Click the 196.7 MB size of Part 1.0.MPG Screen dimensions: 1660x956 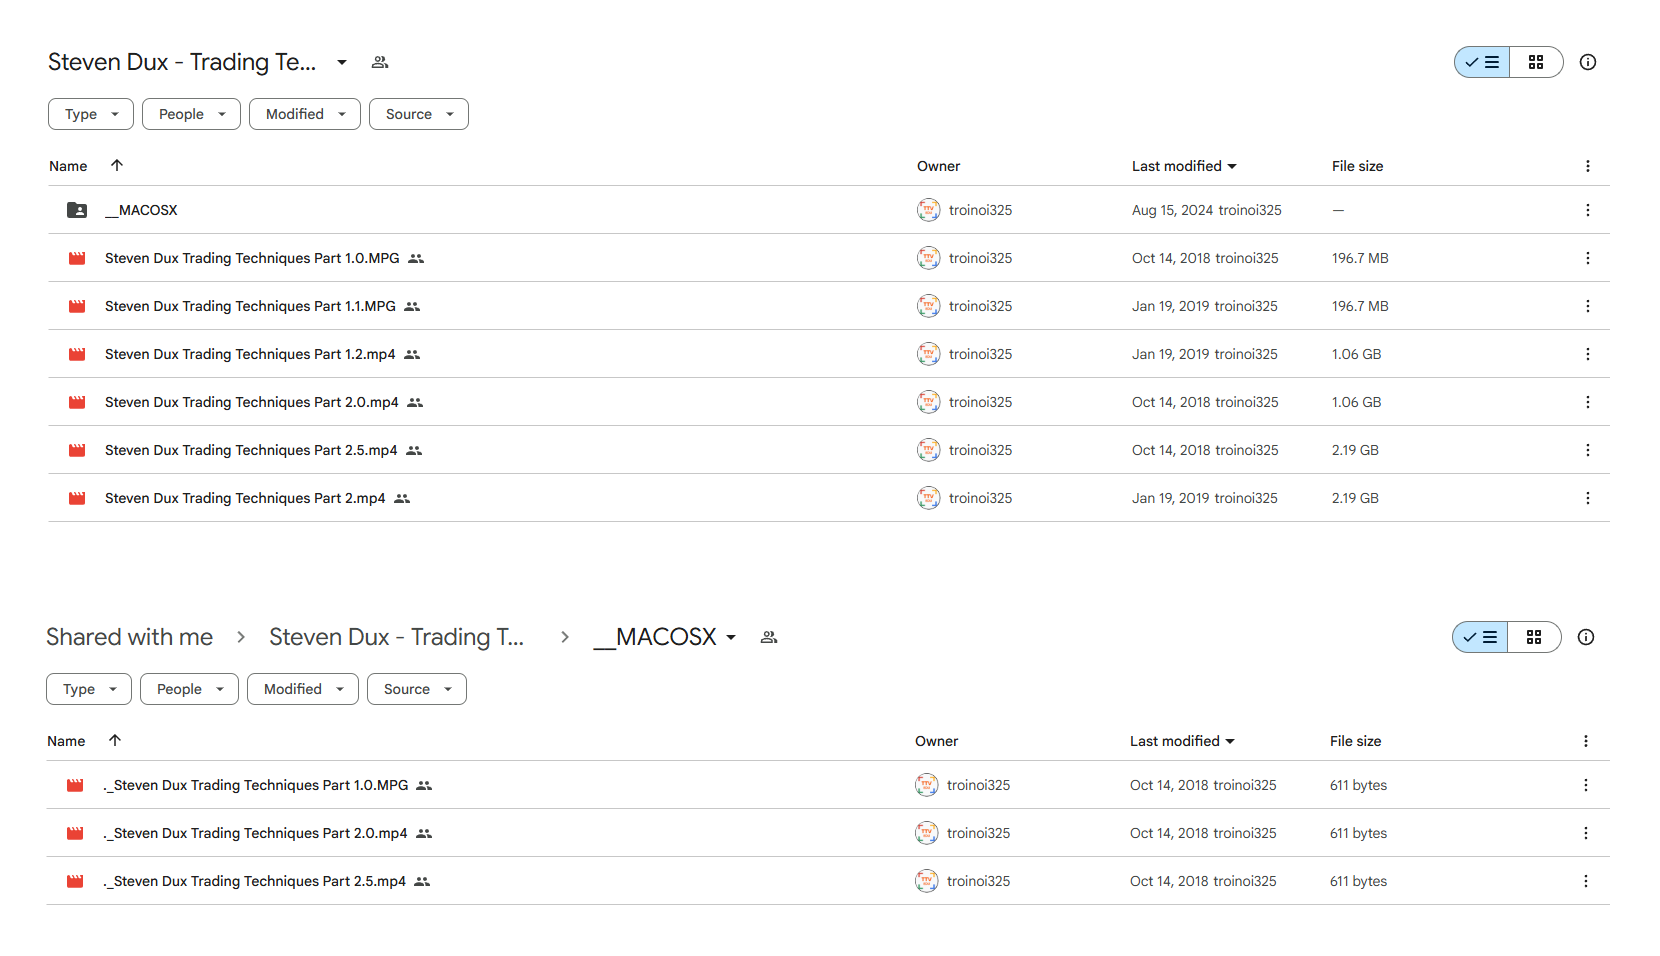point(1360,258)
